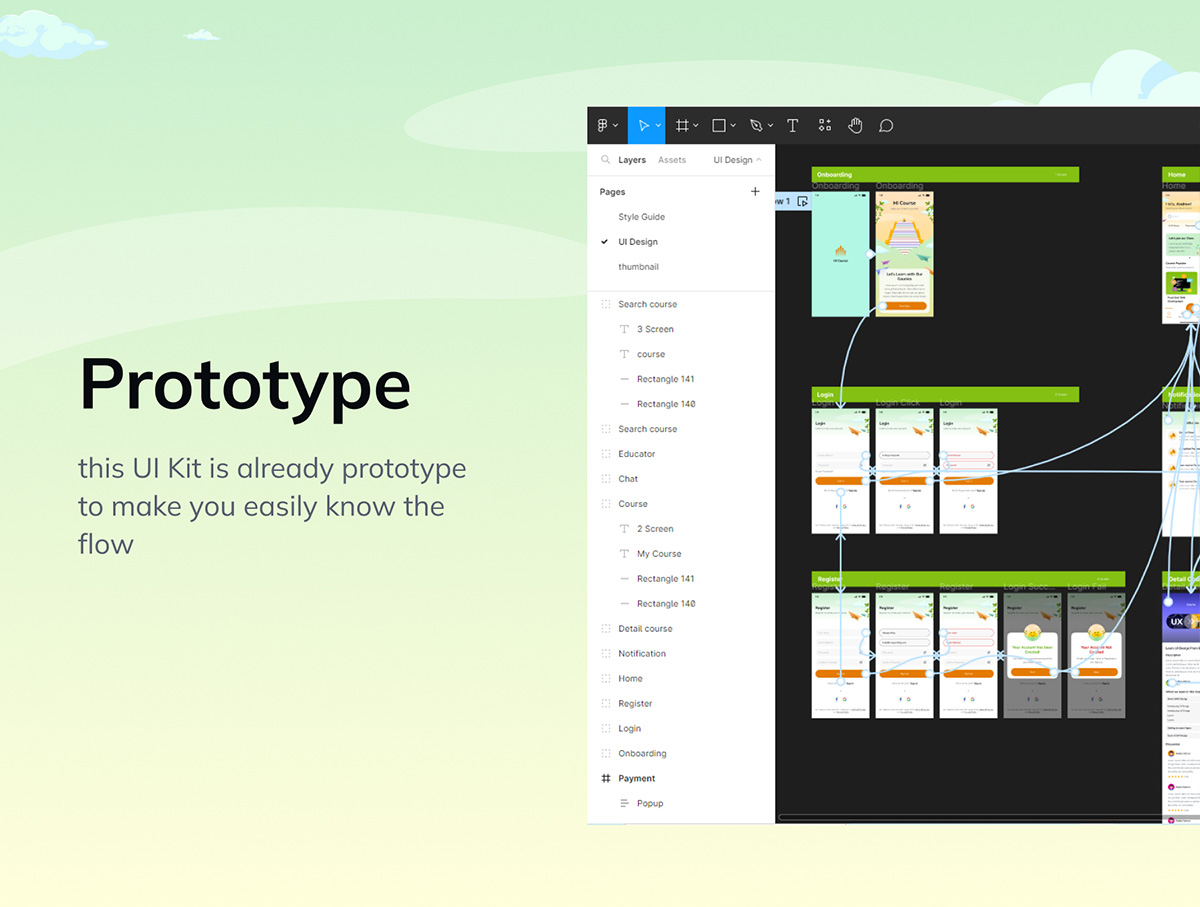Activate the Hand tool
Screen dimensions: 1200x907
(x=855, y=126)
